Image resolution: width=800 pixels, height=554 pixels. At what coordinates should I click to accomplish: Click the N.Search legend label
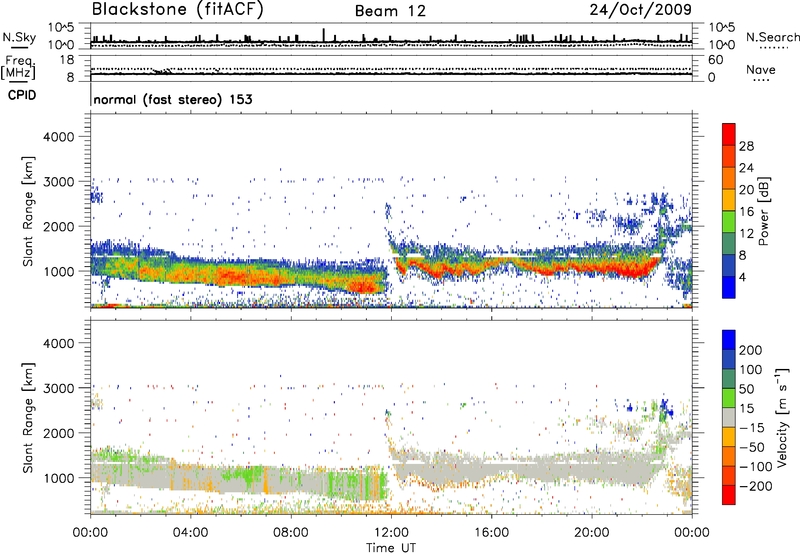(772, 37)
